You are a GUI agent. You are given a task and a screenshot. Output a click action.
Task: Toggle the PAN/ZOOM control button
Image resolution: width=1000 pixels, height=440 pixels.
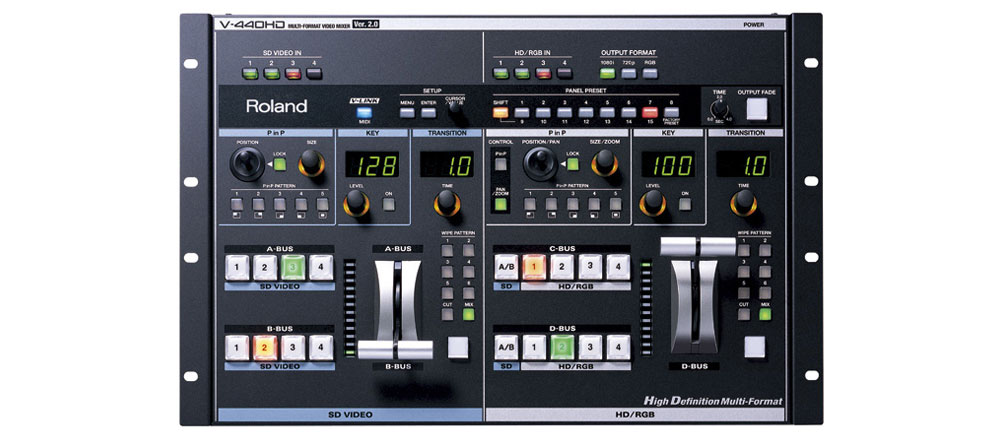click(501, 205)
